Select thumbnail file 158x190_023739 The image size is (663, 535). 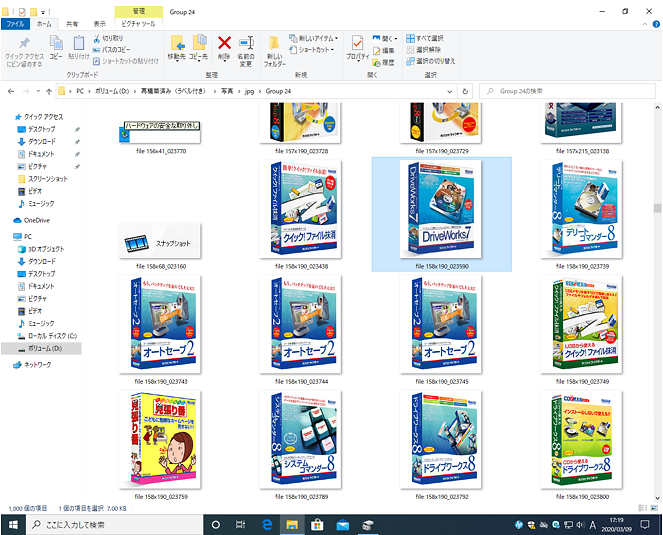[x=582, y=214]
